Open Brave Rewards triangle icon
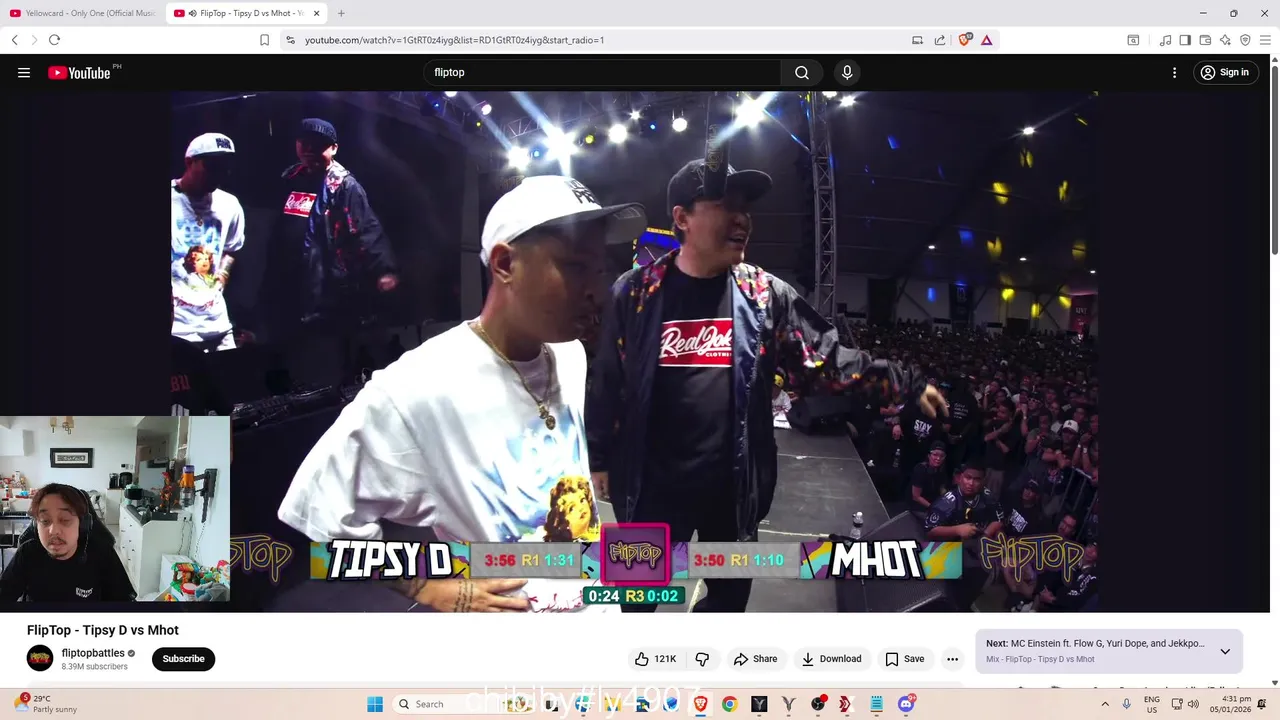The image size is (1280, 720). pyautogui.click(x=986, y=40)
